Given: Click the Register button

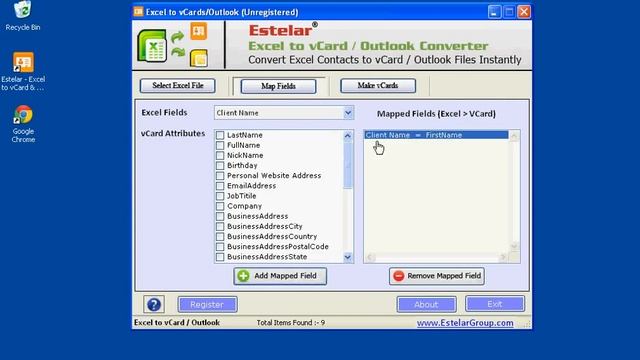Looking at the screenshot, I should (207, 304).
